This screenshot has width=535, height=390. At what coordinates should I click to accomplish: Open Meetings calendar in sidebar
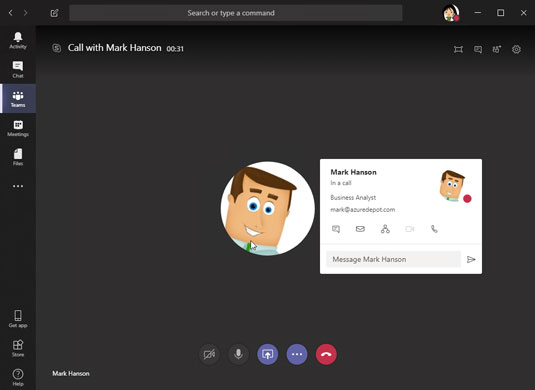[18, 128]
